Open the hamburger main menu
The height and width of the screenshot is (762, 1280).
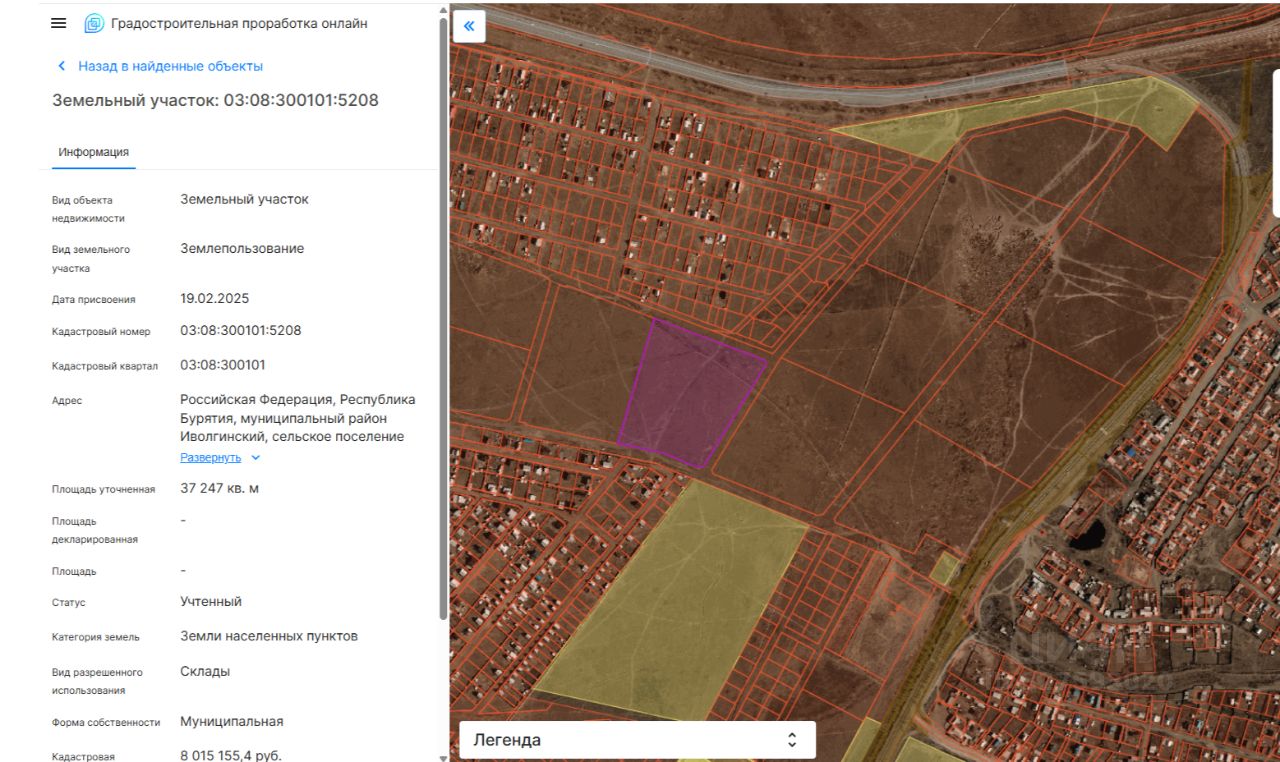[x=59, y=23]
